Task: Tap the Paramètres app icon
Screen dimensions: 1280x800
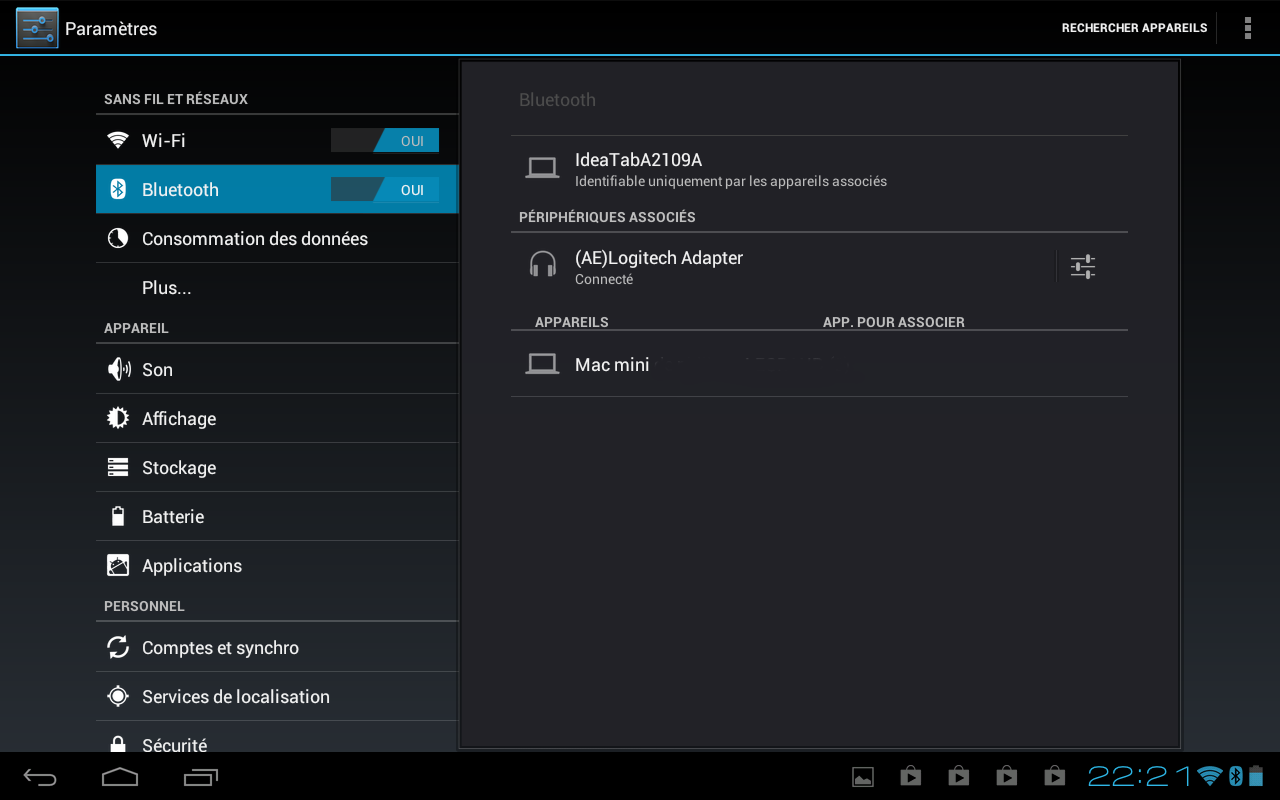Action: [37, 28]
